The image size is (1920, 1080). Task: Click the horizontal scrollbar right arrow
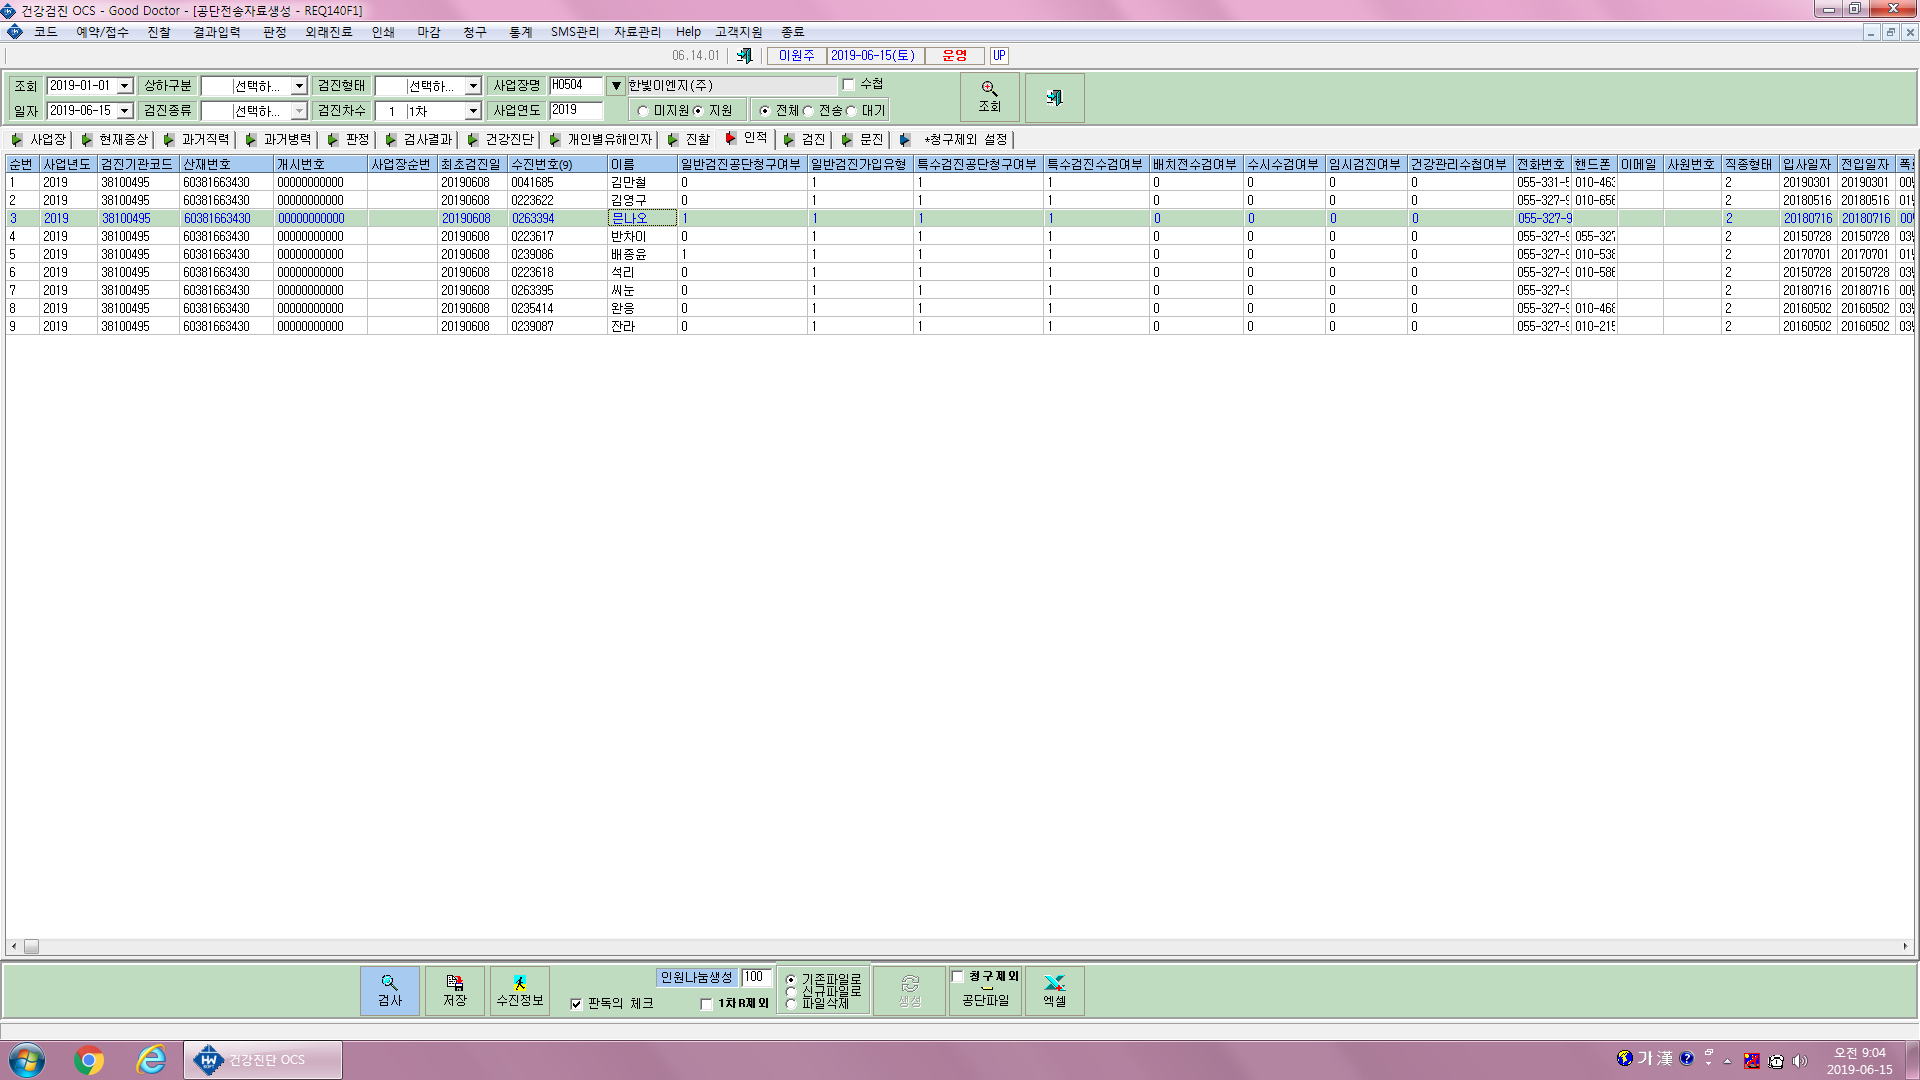tap(1905, 946)
